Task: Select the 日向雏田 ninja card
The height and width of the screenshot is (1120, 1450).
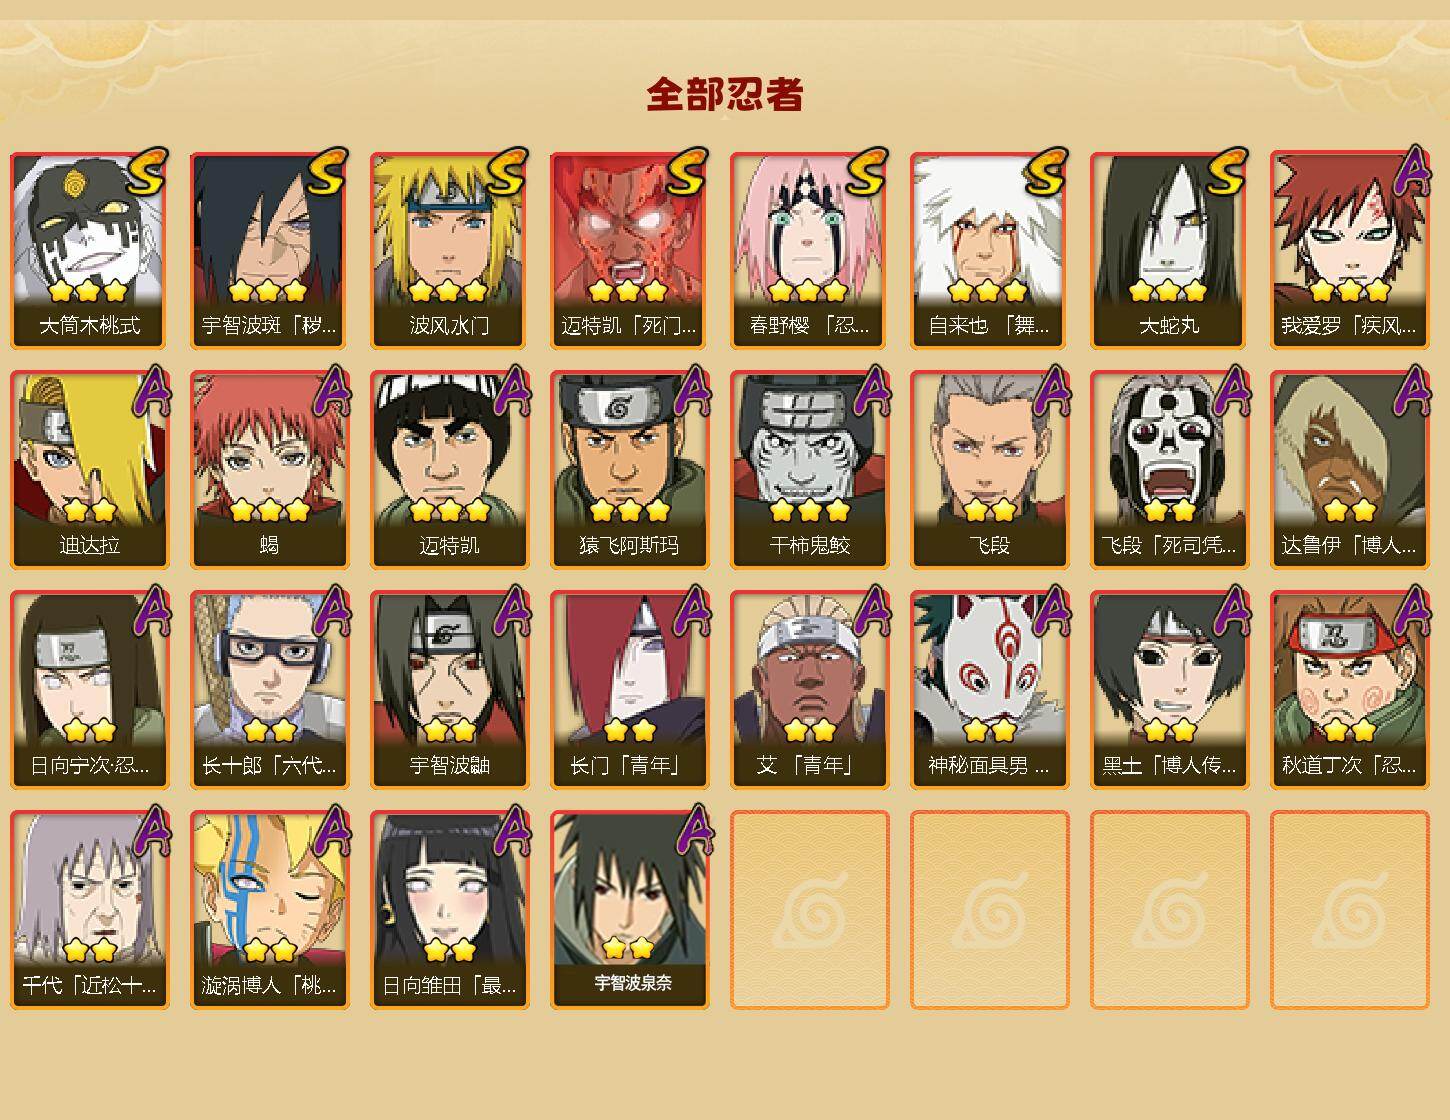Action: pyautogui.click(x=449, y=910)
